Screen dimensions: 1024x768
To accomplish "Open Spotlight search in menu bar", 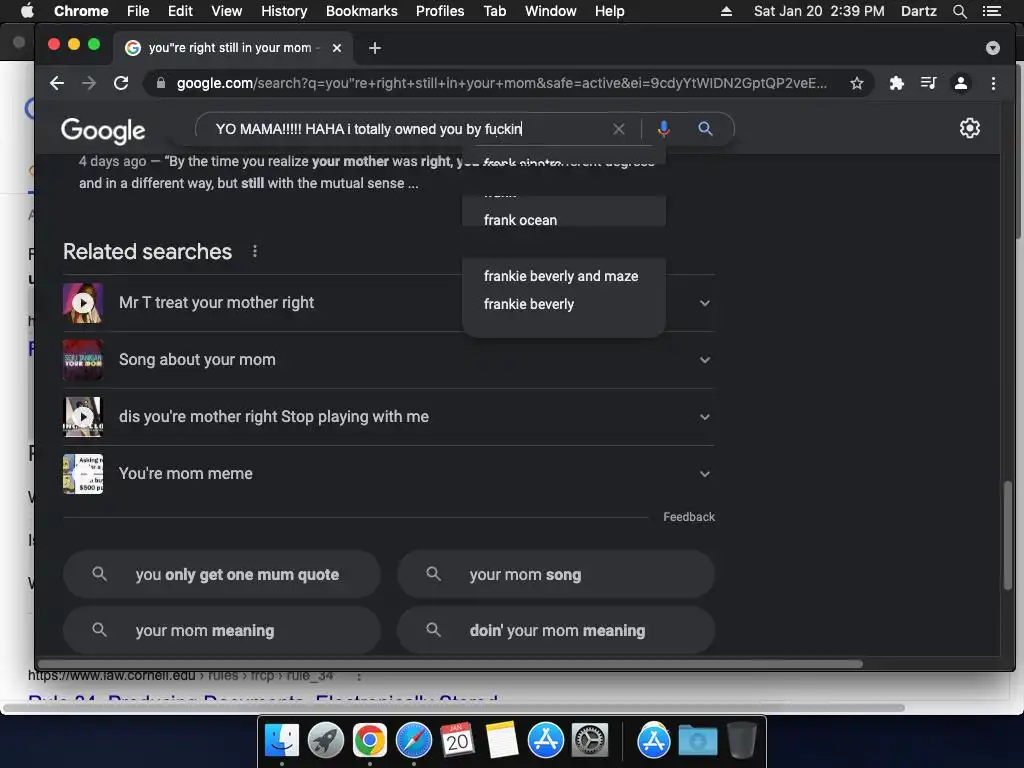I will pos(959,11).
